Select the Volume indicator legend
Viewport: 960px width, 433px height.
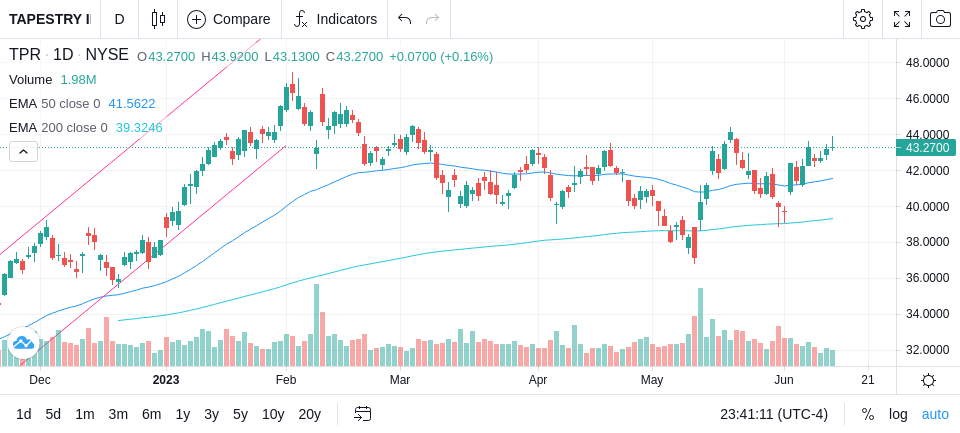point(31,80)
